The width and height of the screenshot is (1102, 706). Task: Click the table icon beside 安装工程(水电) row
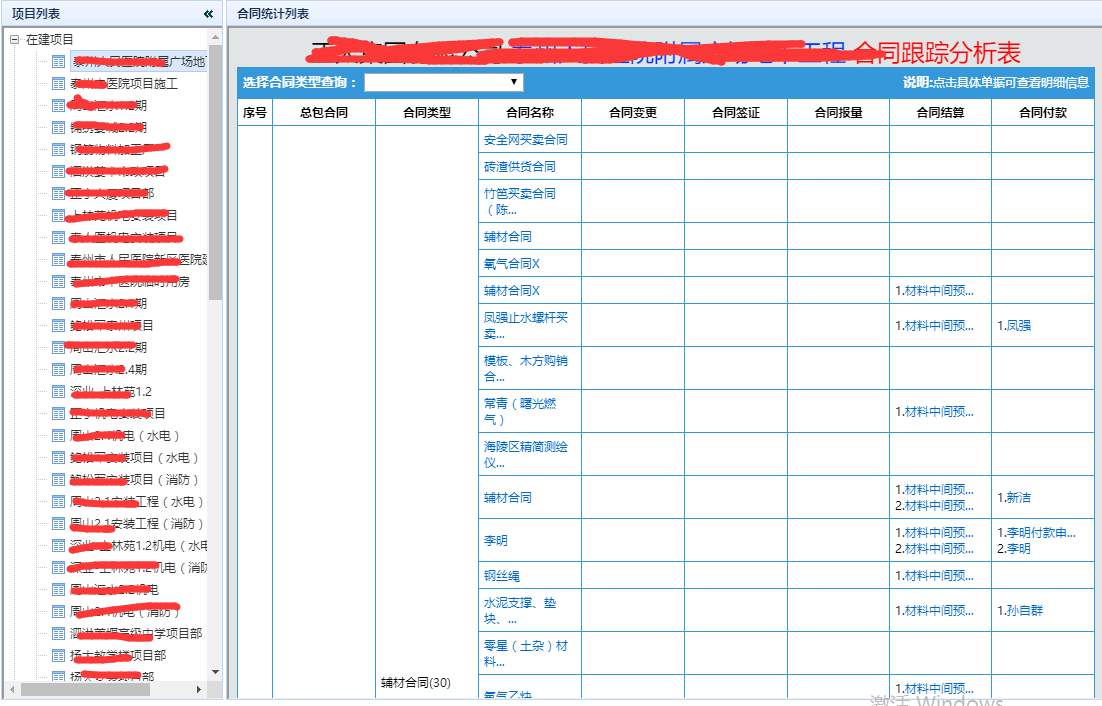[x=58, y=502]
